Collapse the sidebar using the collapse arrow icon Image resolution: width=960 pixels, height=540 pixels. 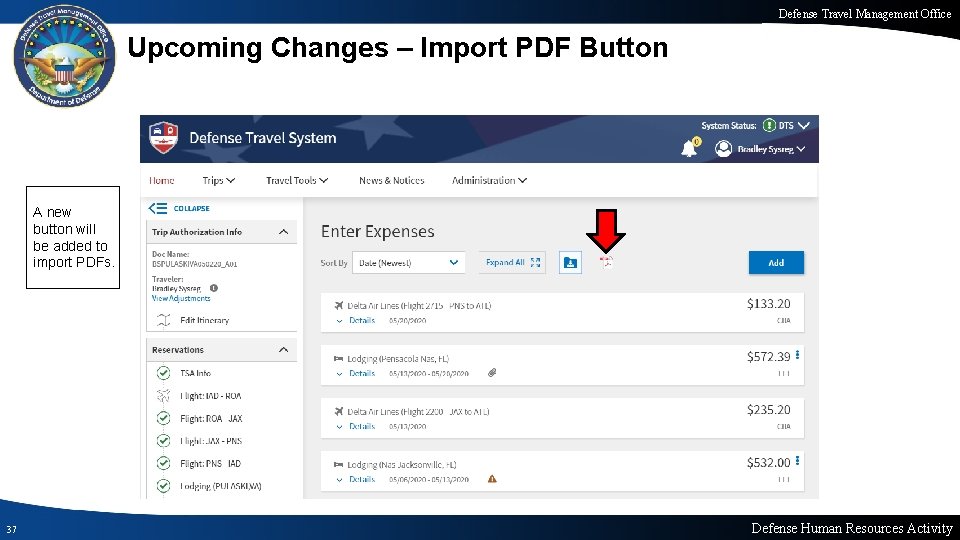[x=157, y=208]
